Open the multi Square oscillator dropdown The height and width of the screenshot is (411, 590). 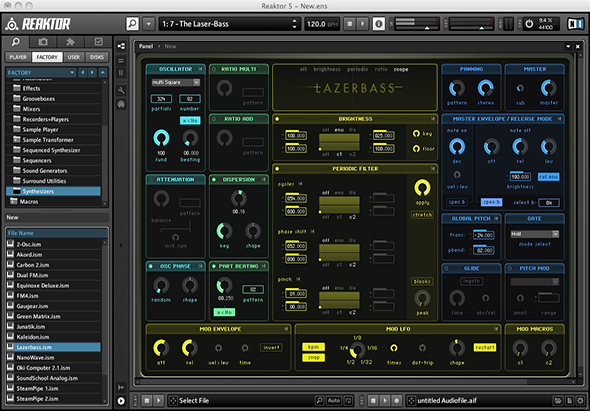(176, 82)
